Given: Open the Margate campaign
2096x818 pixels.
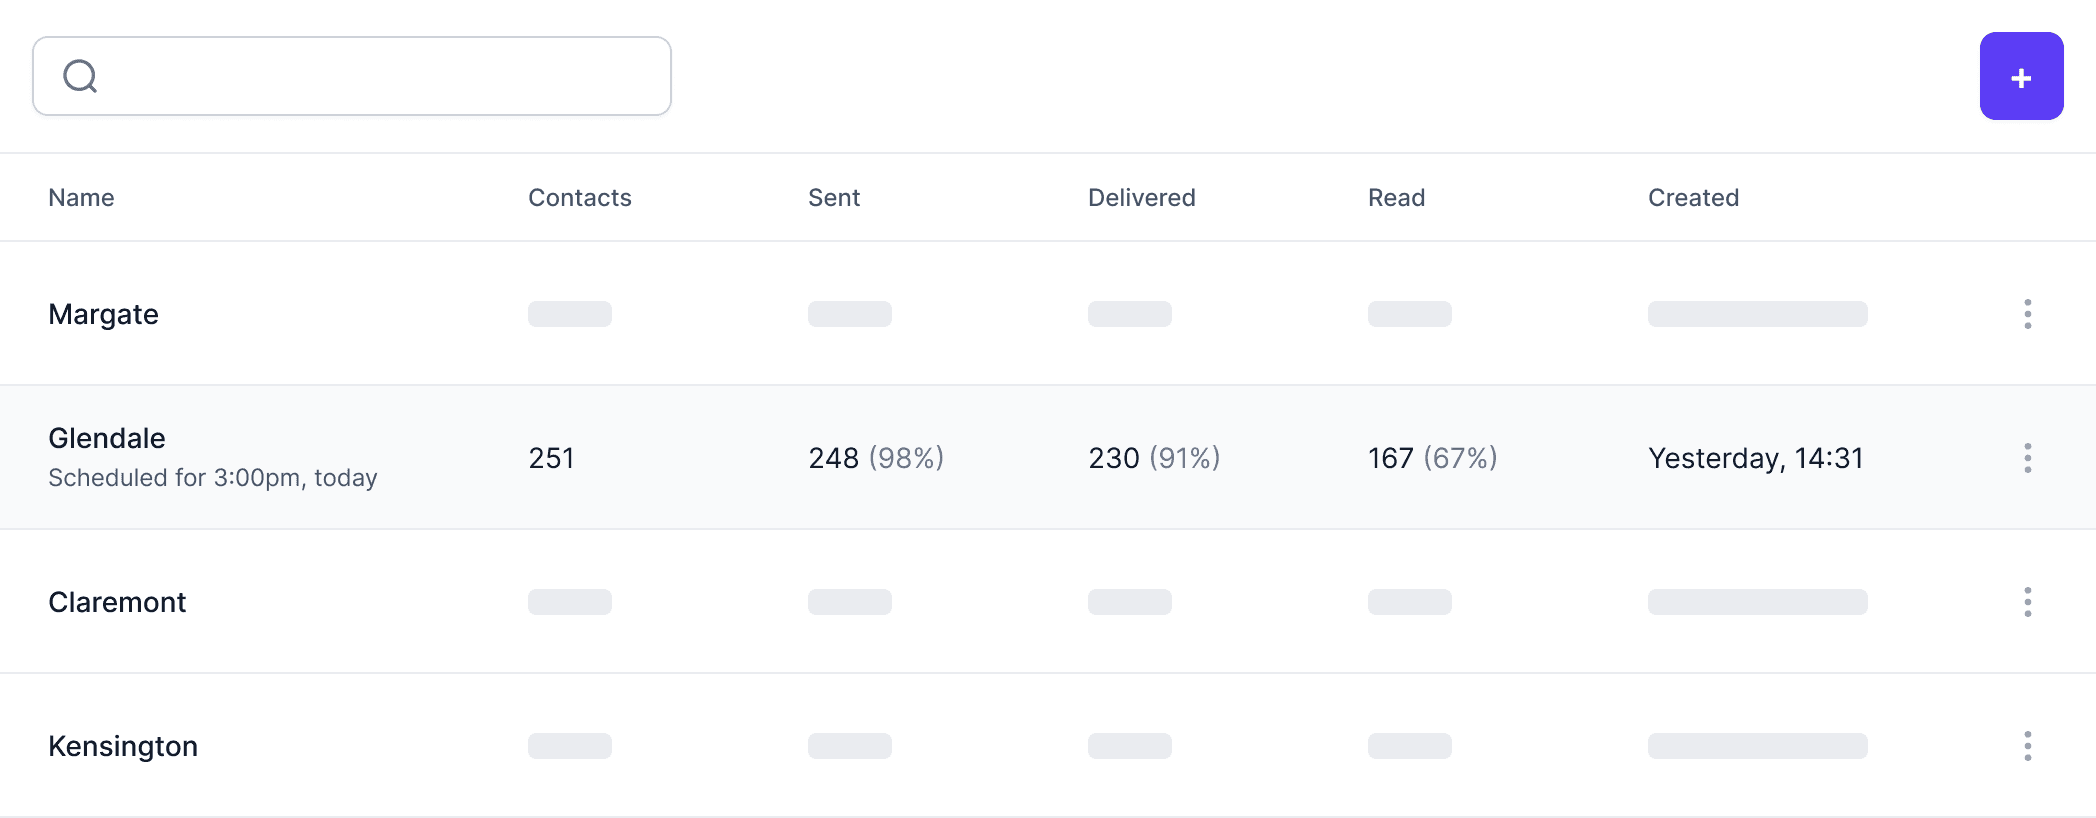Looking at the screenshot, I should pyautogui.click(x=103, y=314).
